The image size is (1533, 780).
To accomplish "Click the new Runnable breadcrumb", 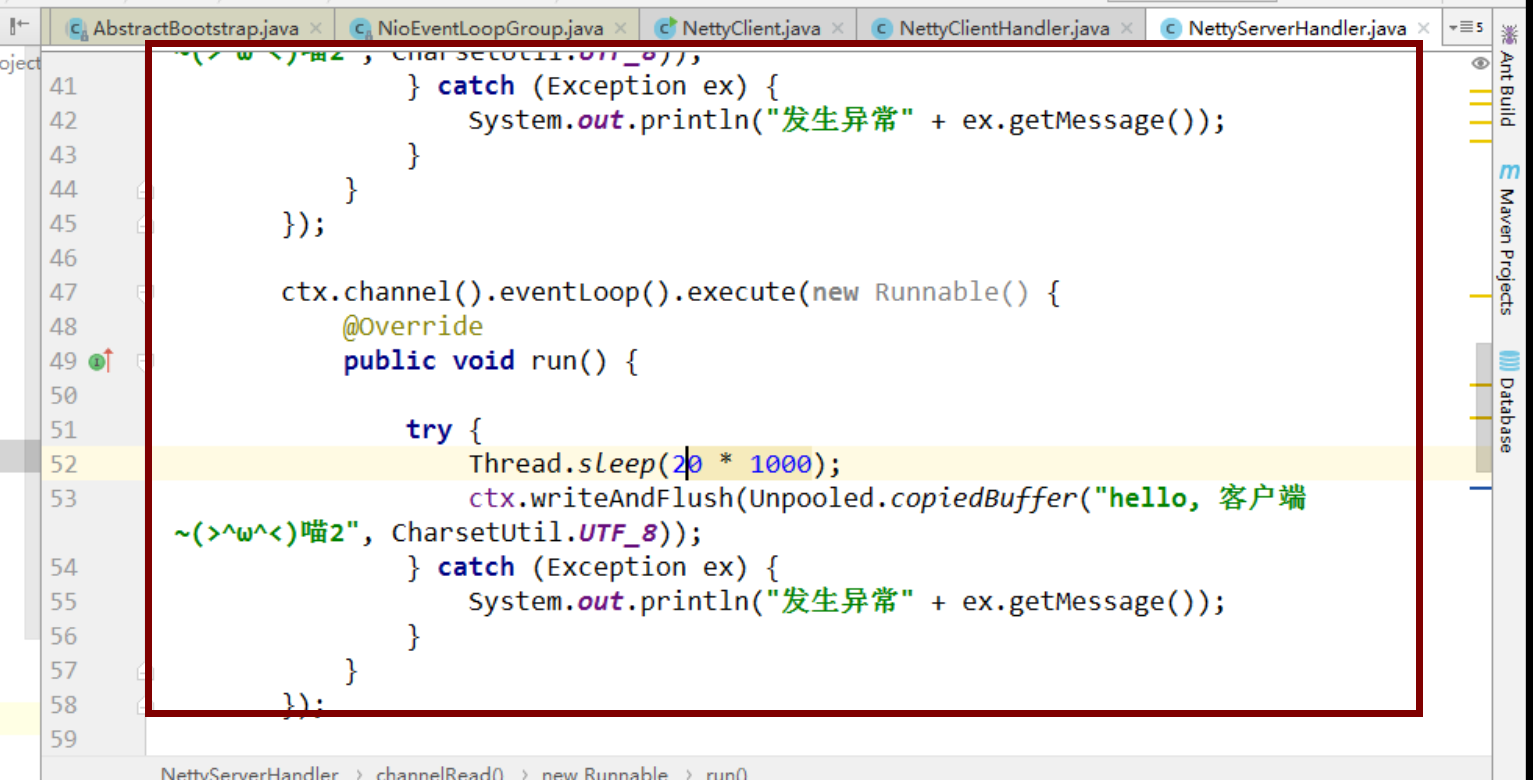I will pyautogui.click(x=605, y=773).
